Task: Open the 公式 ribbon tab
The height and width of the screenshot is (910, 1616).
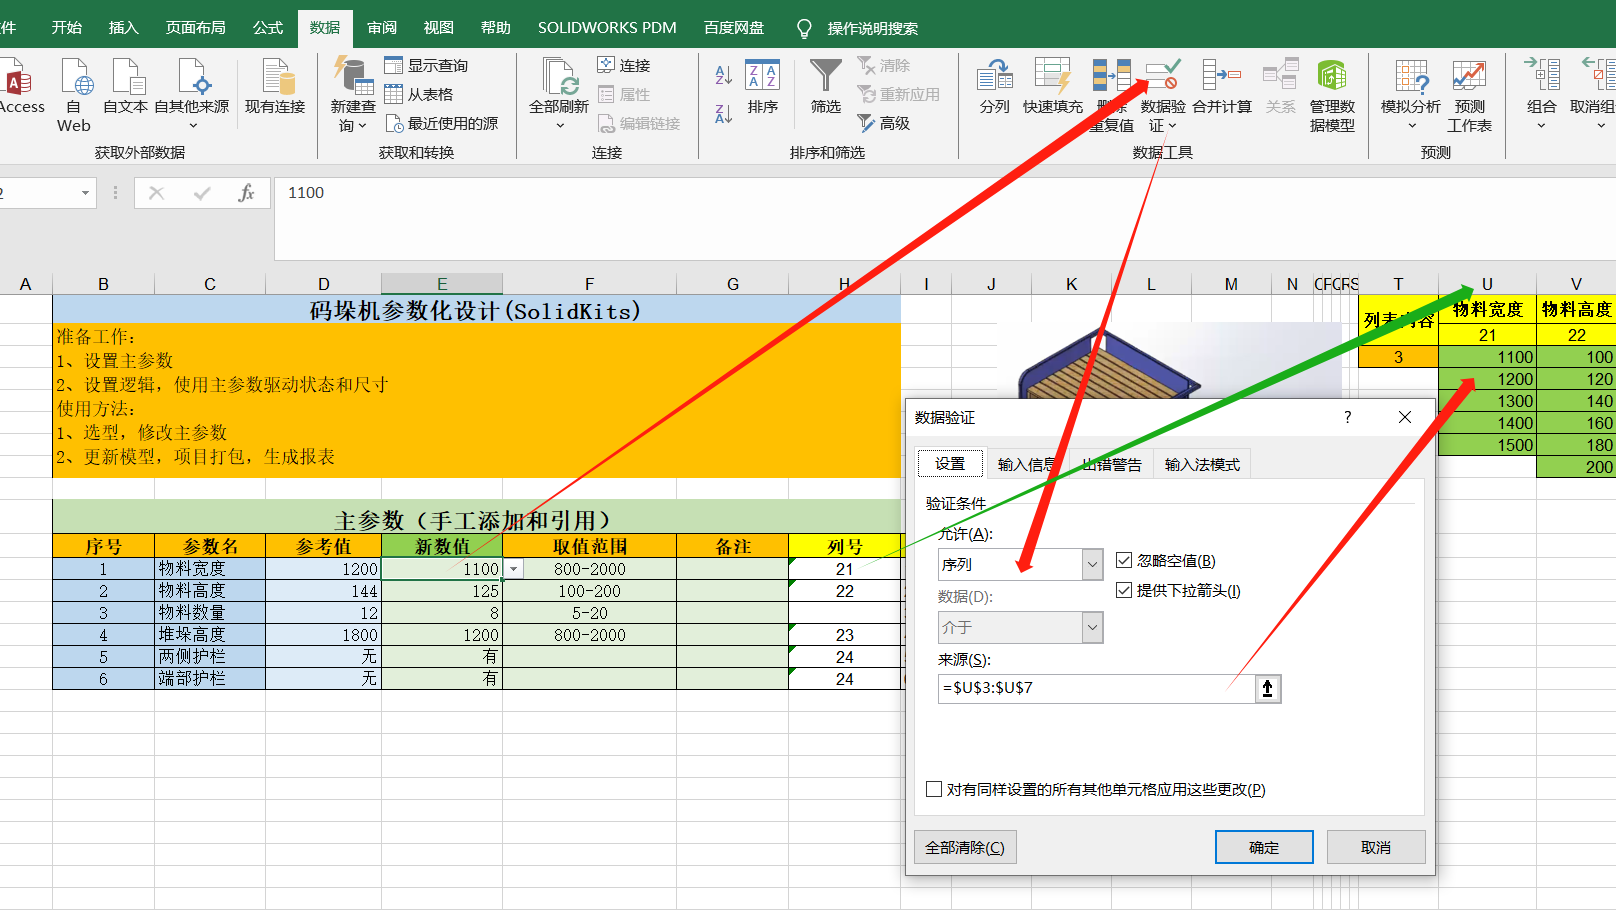Action: [x=267, y=27]
